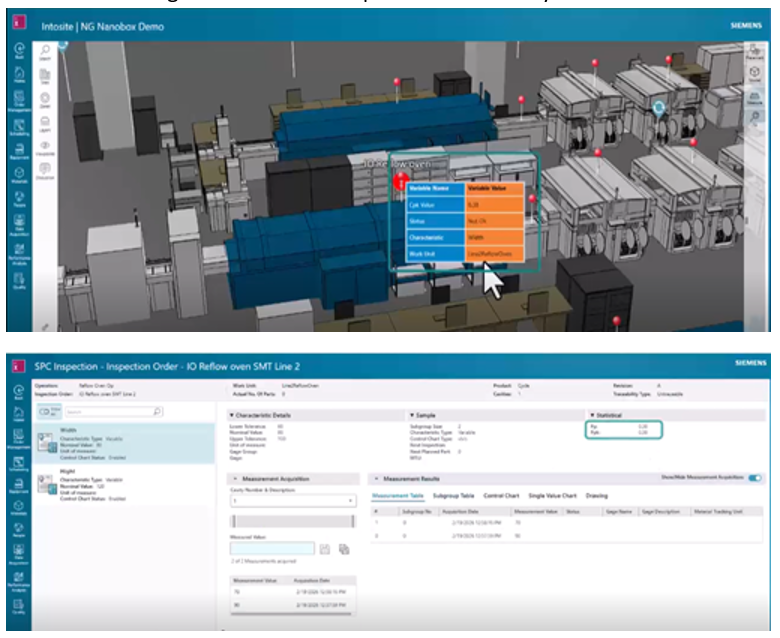Toggle Show/Hide Measurement Acquisition switch
The width and height of the screenshot is (780, 638).
[755, 478]
